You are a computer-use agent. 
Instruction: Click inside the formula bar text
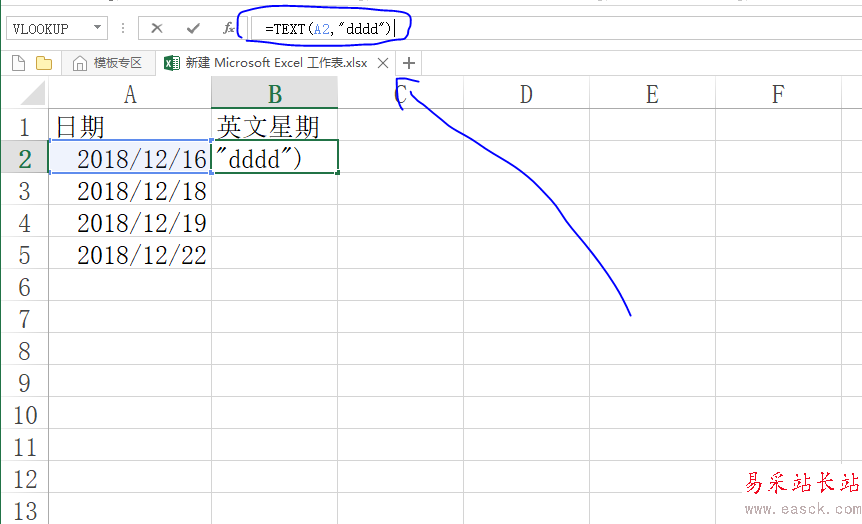(328, 29)
